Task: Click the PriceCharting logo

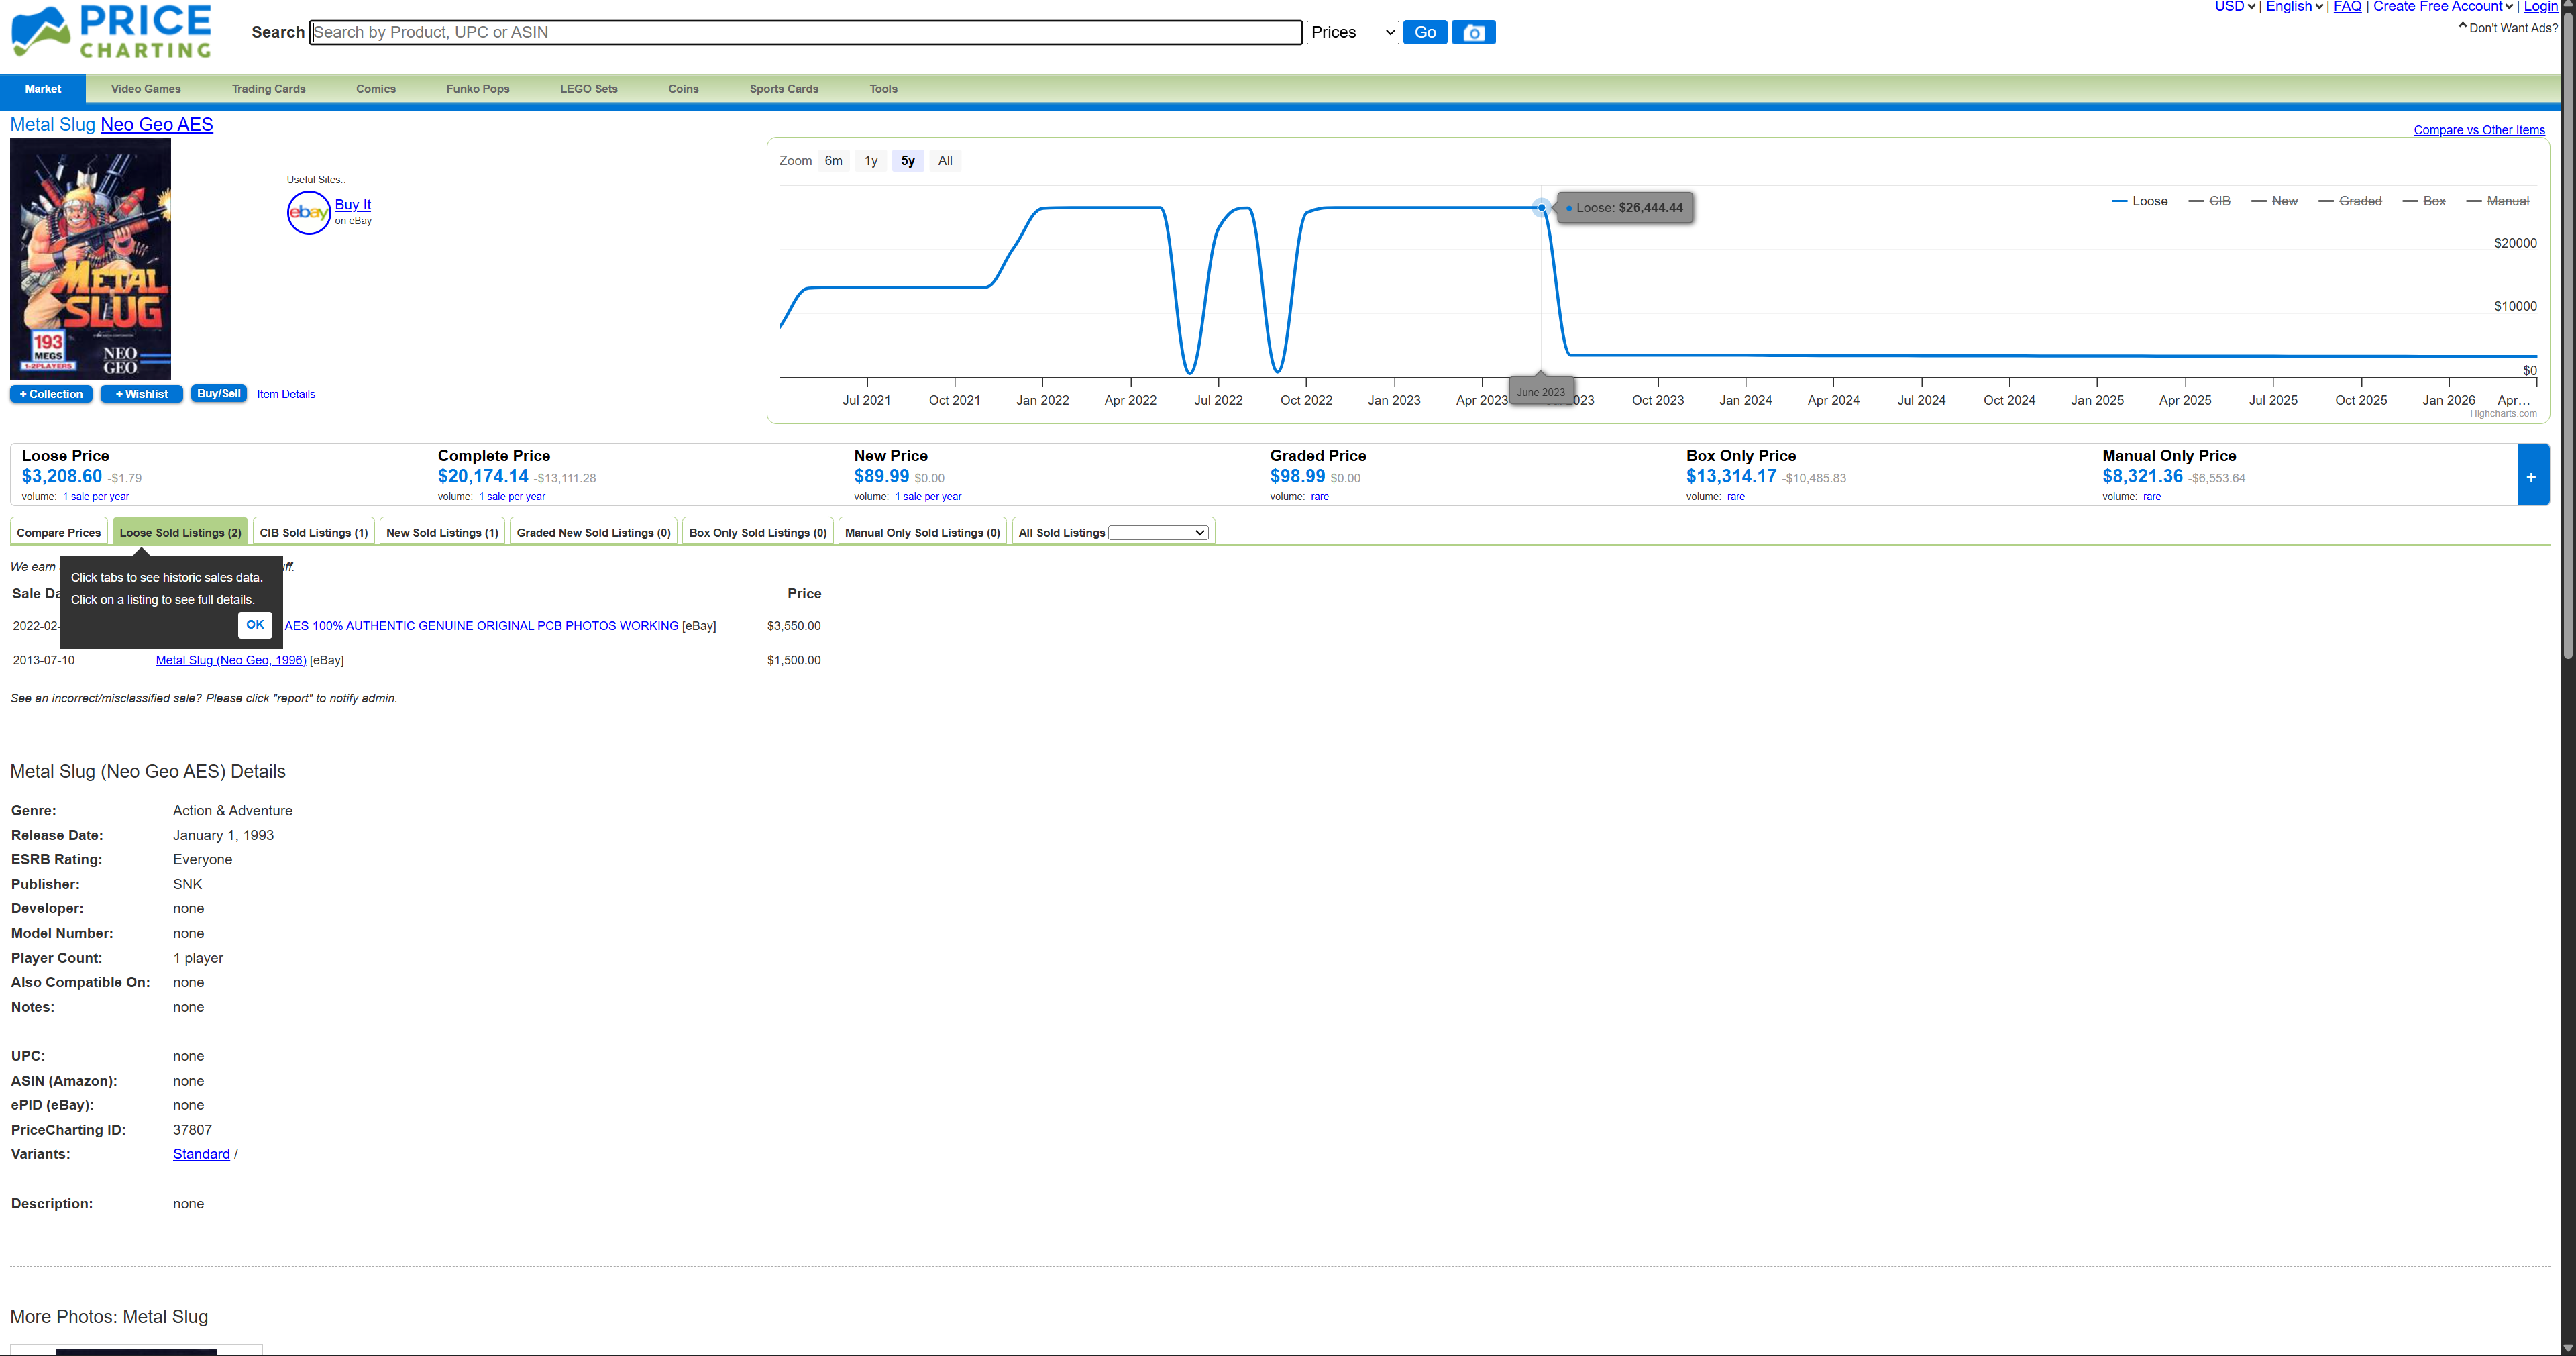Action: (111, 32)
